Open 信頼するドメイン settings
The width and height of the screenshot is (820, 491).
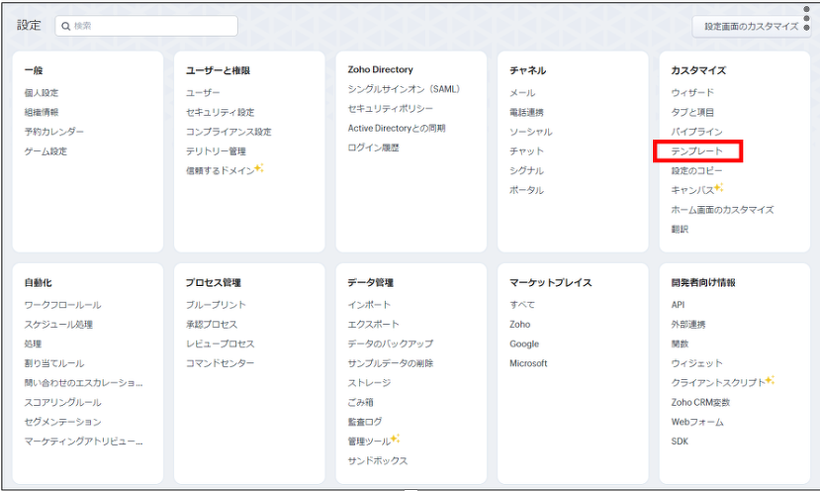click(x=219, y=171)
